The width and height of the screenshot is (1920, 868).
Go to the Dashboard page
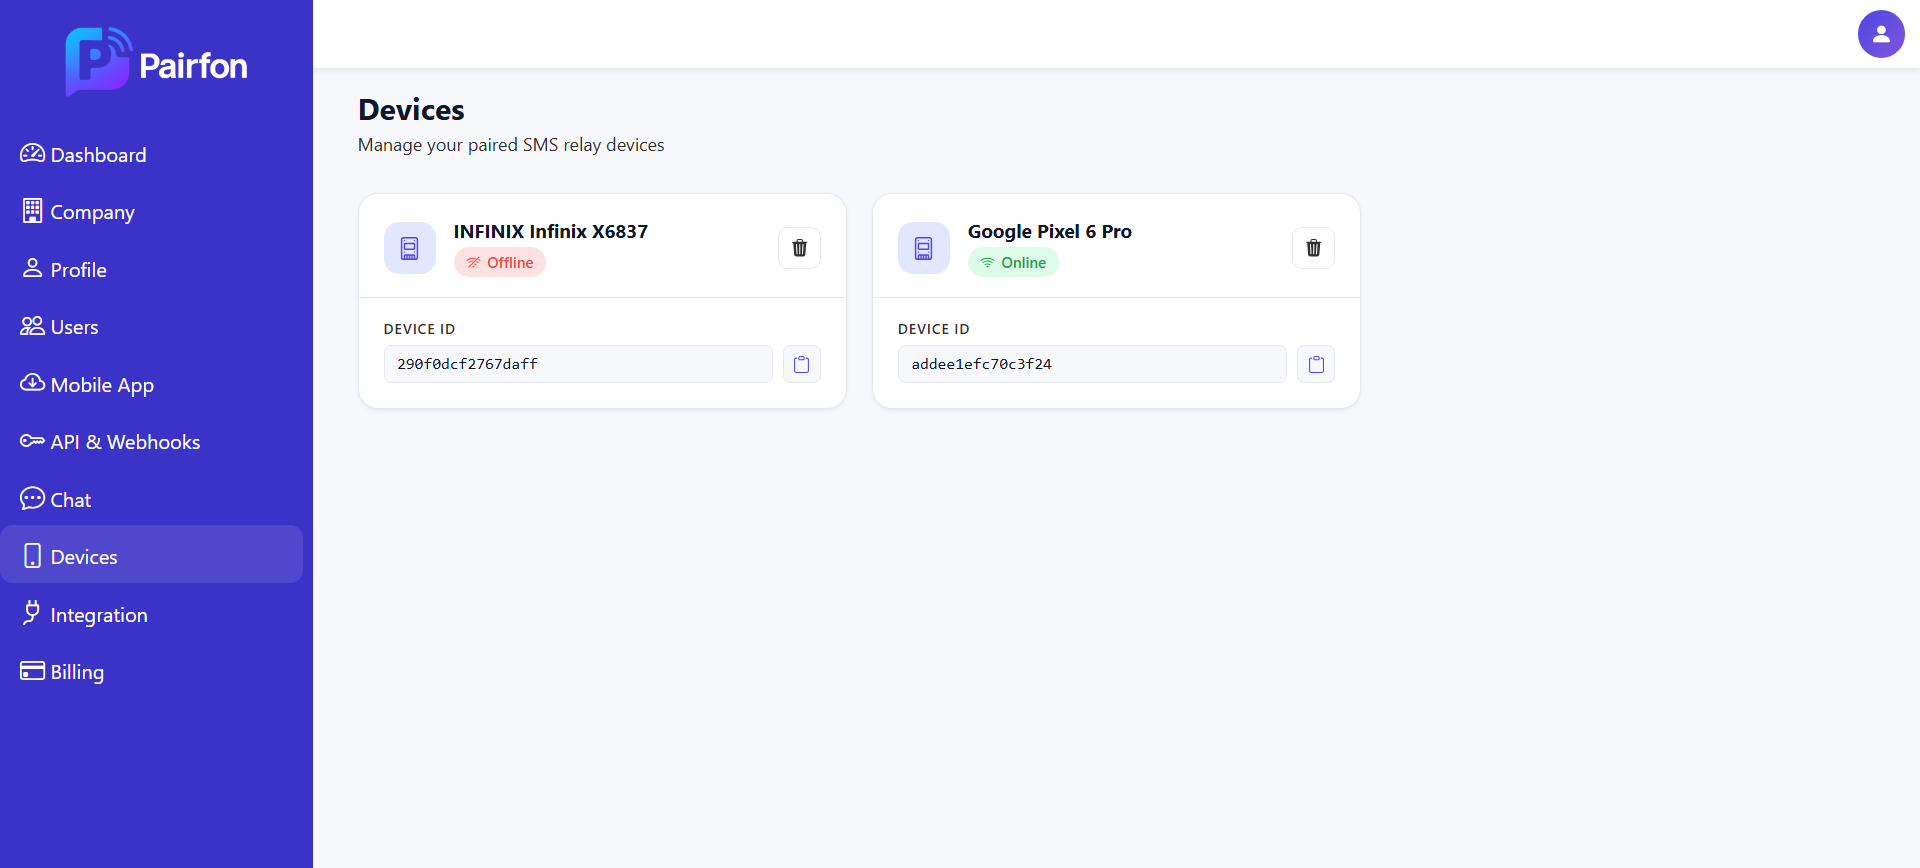[x=98, y=155]
